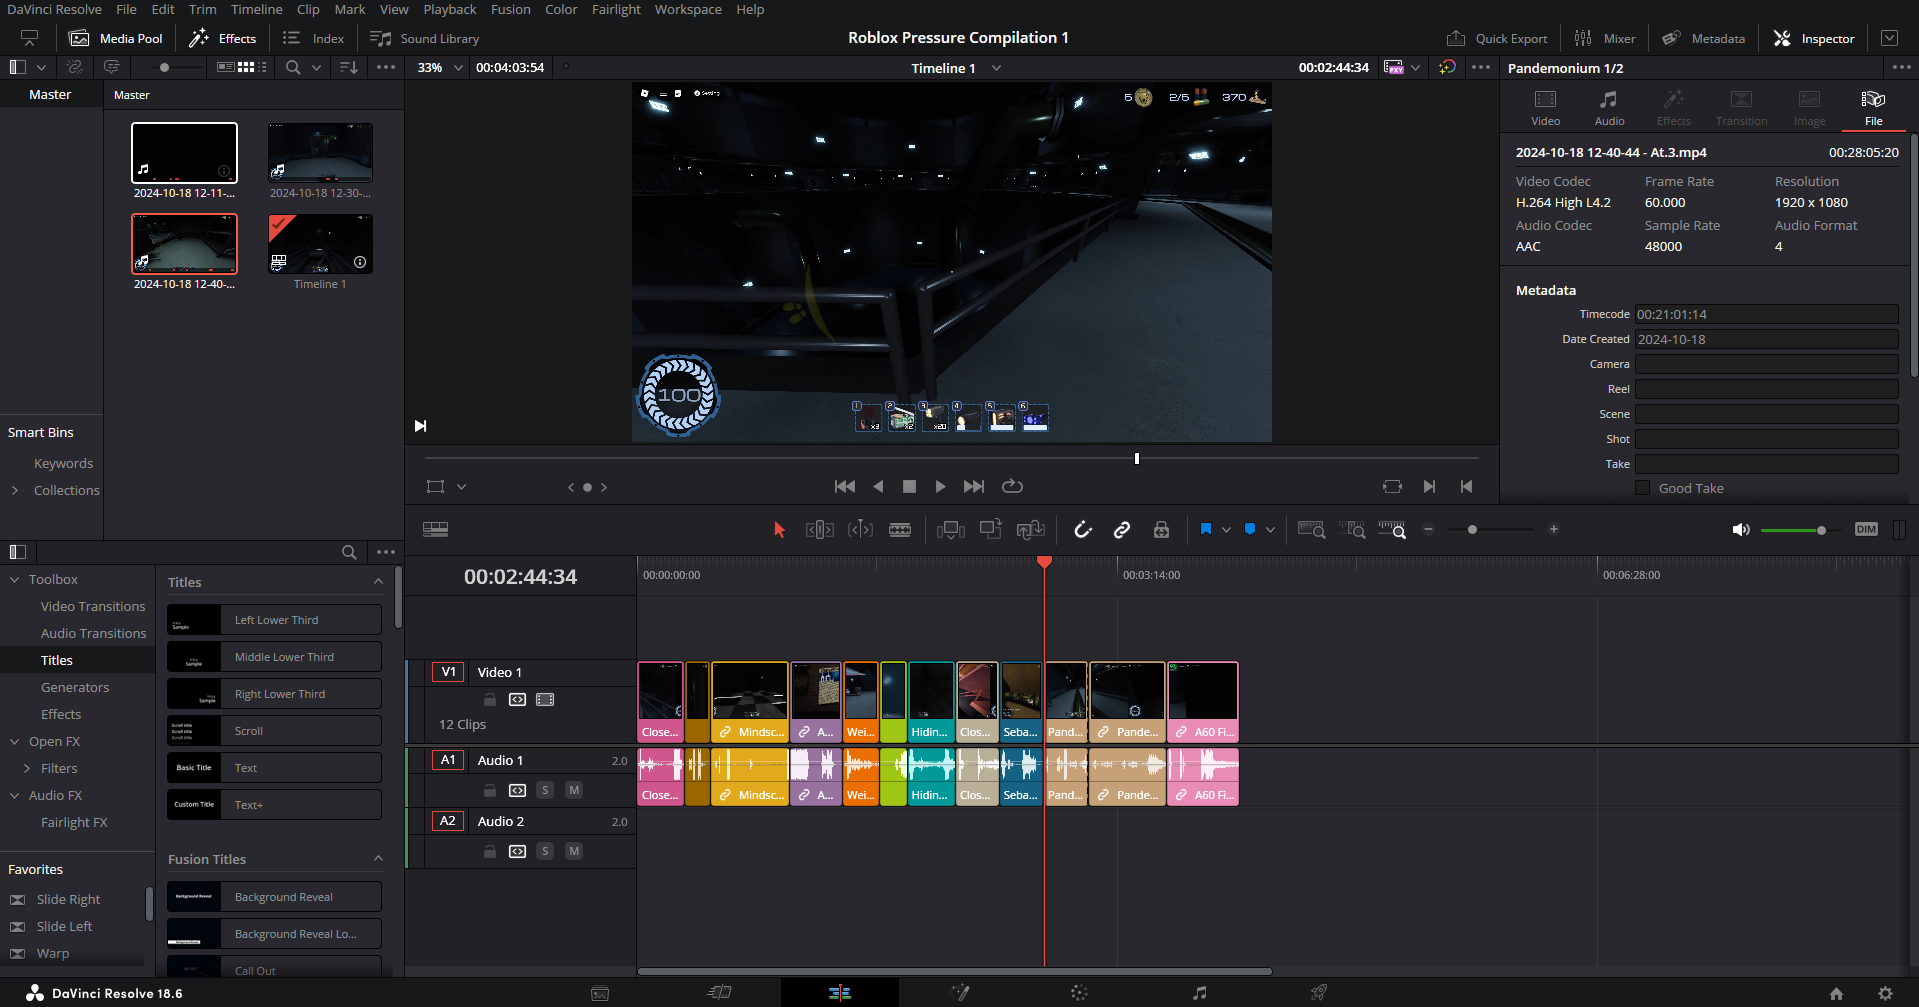Switch to the Fusion page icon
Viewport: 1919px width, 1007px height.
[959, 993]
